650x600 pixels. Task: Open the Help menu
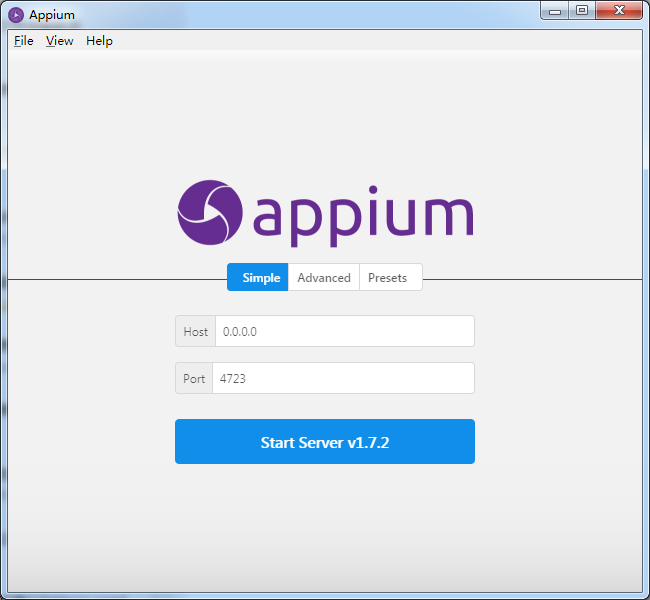pyautogui.click(x=99, y=41)
